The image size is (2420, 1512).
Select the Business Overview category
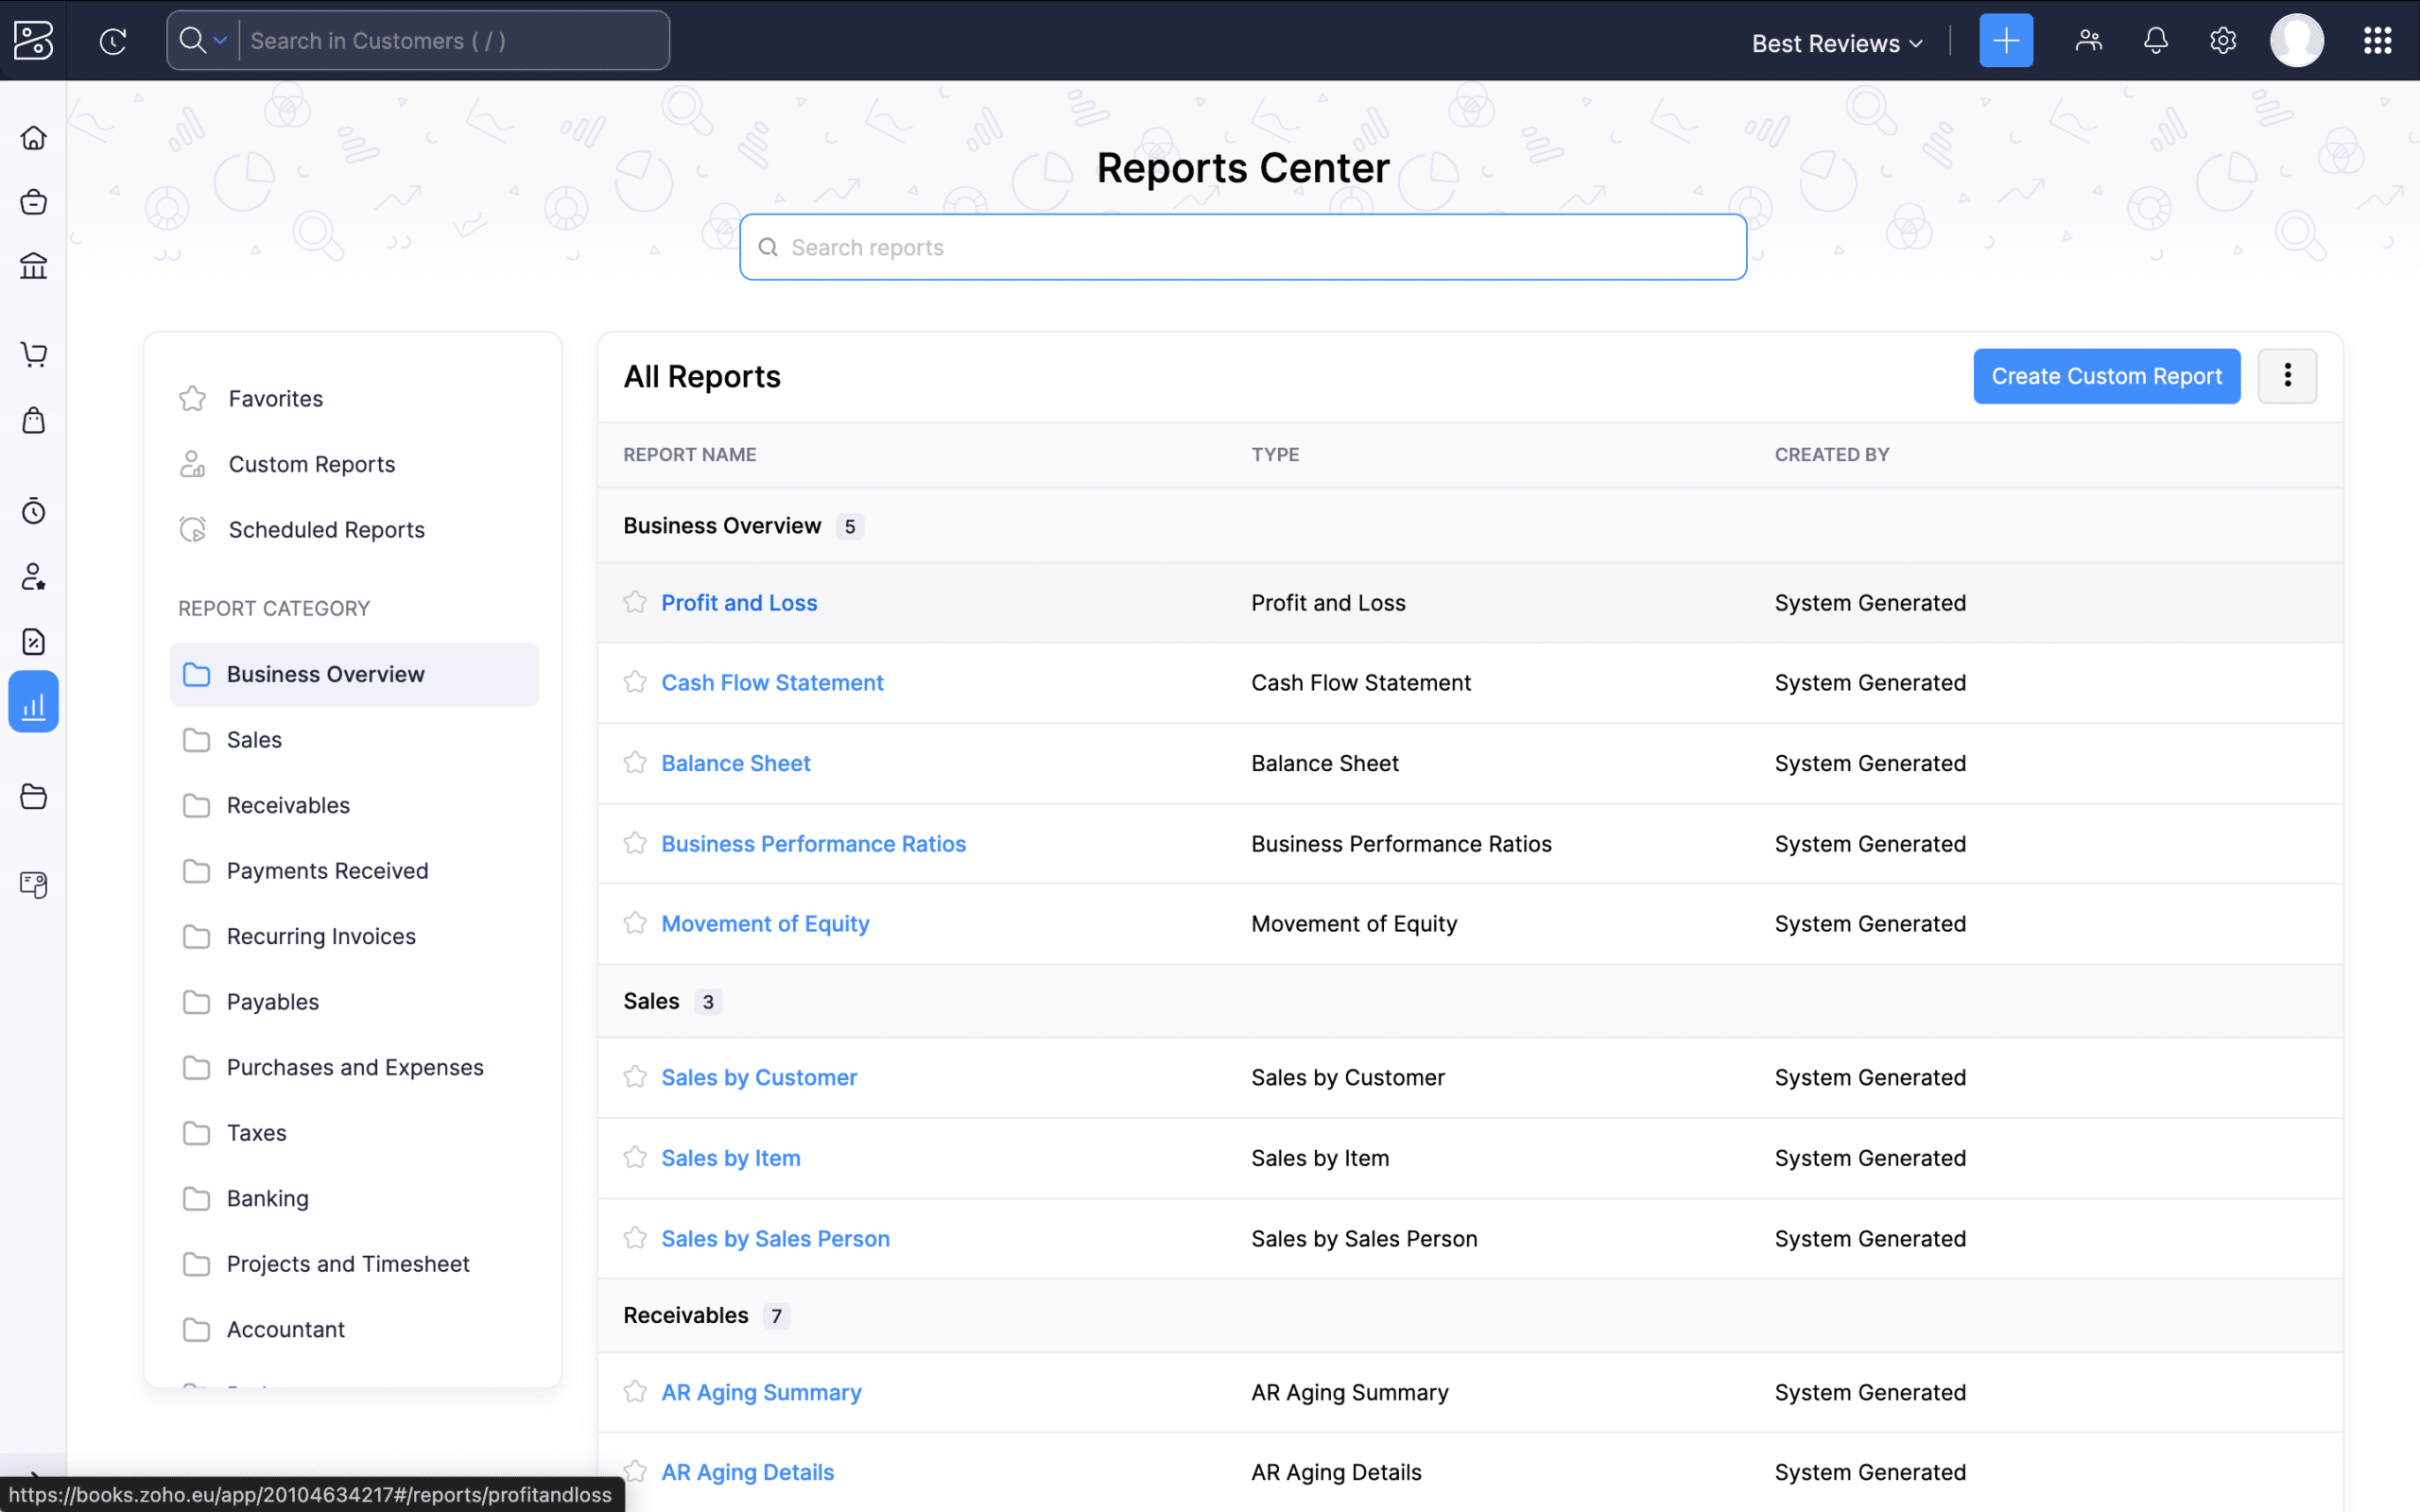click(325, 673)
